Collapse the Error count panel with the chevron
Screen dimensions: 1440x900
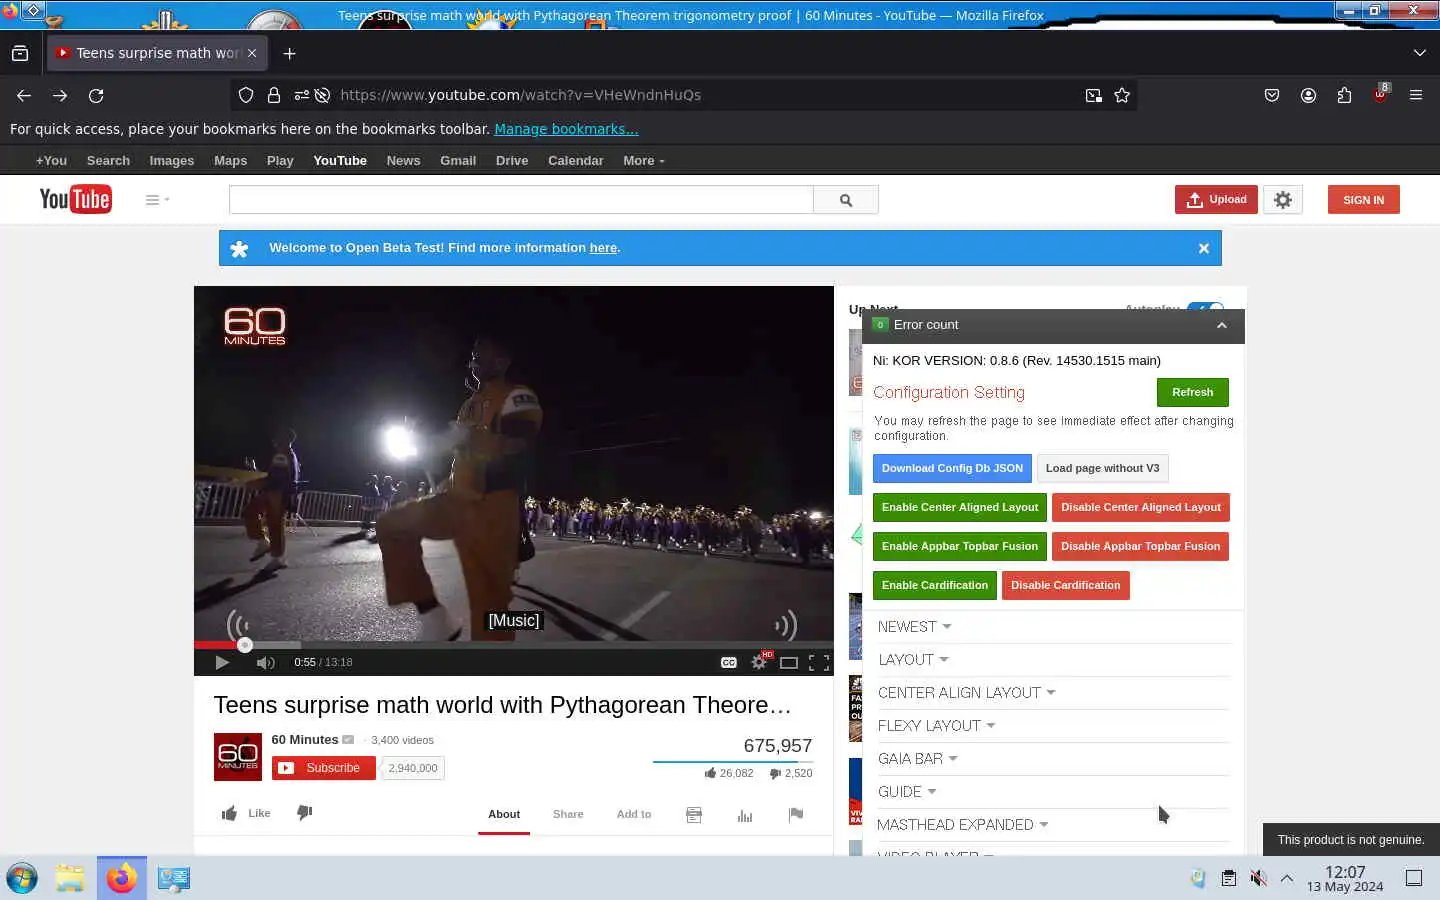click(1222, 326)
